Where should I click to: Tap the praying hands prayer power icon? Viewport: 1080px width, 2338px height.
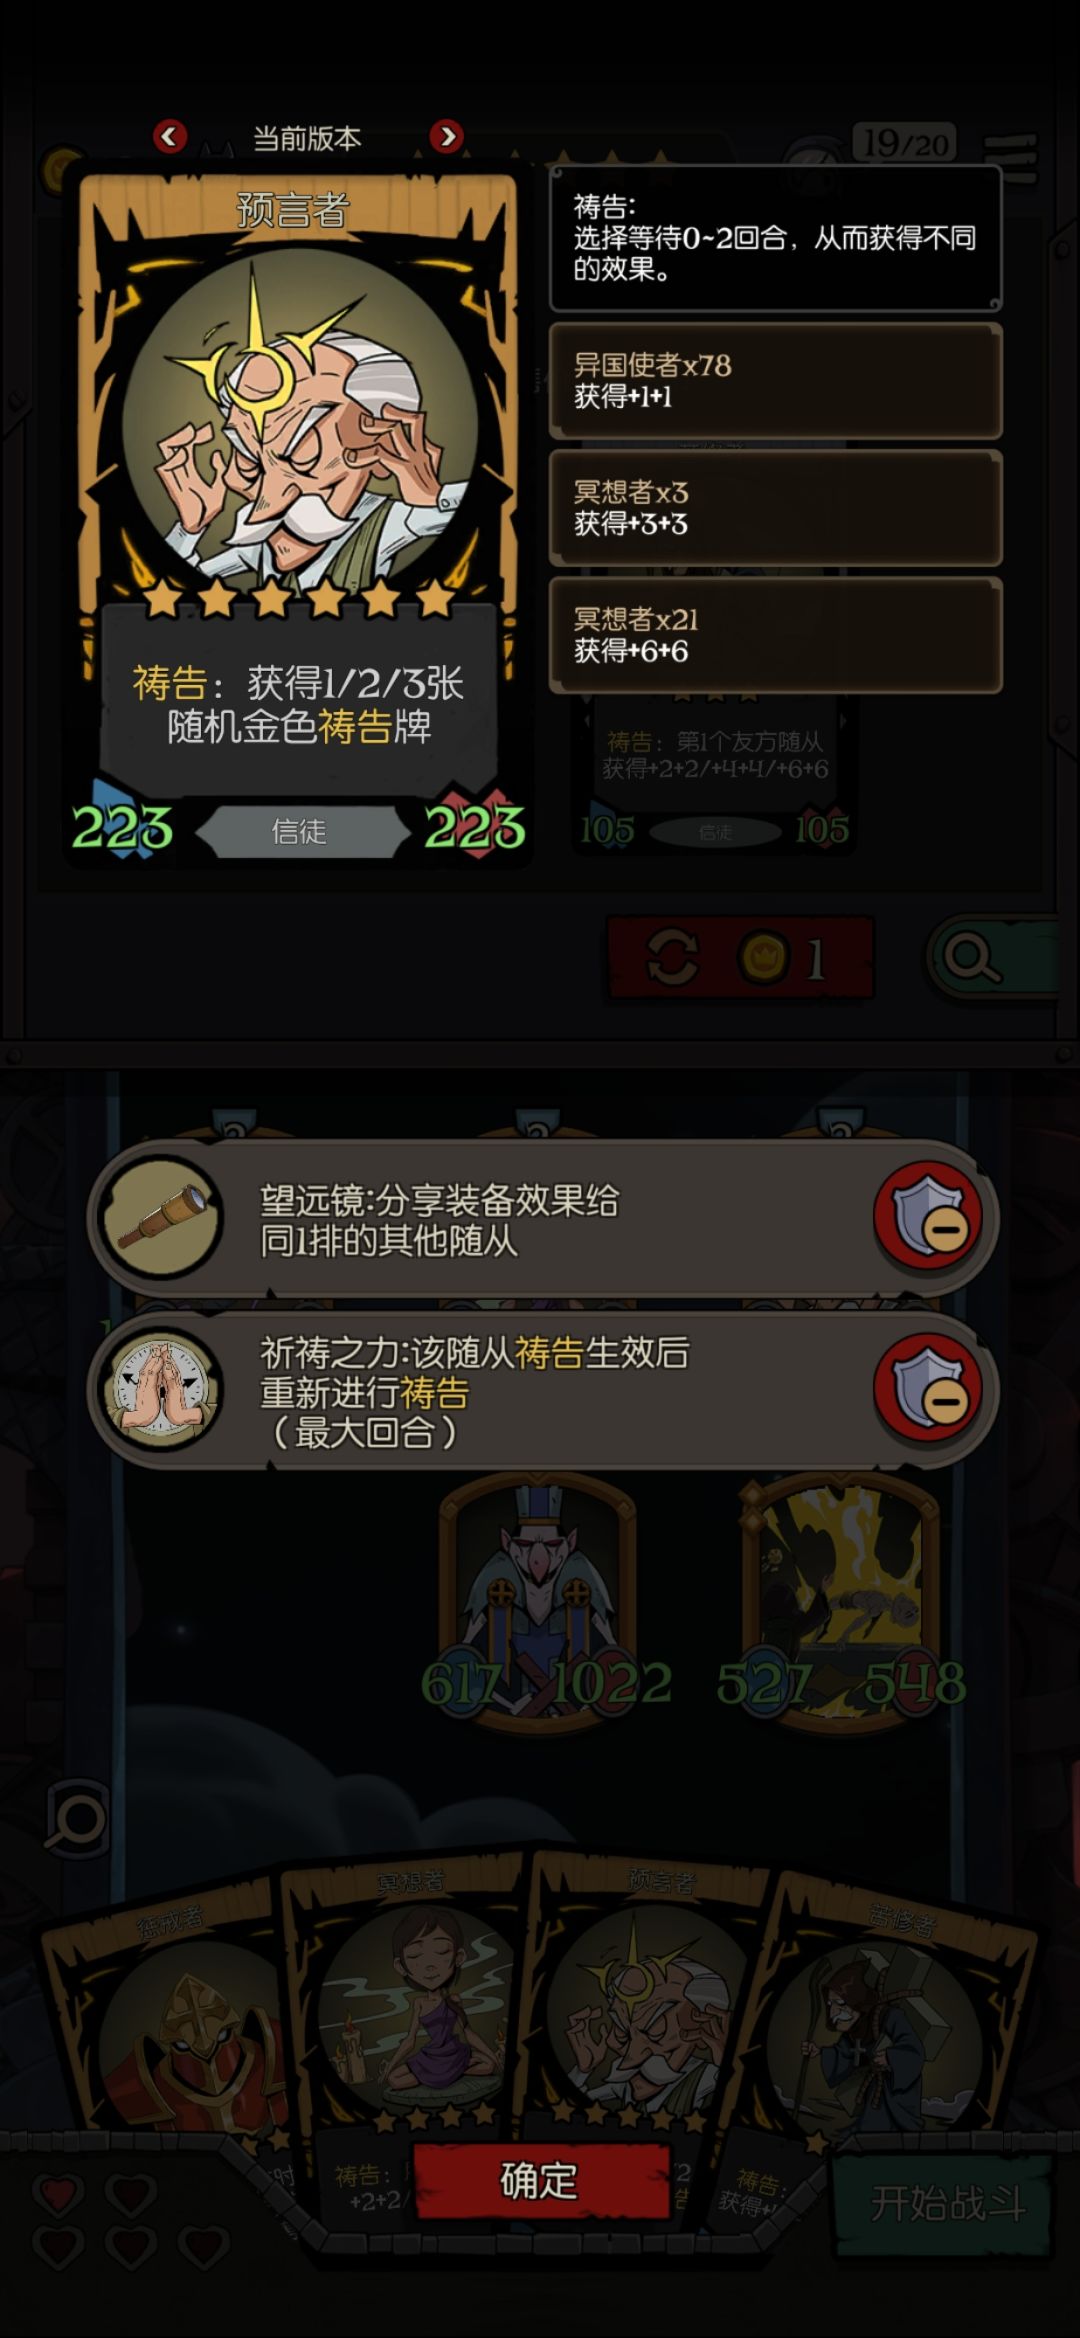click(162, 1389)
